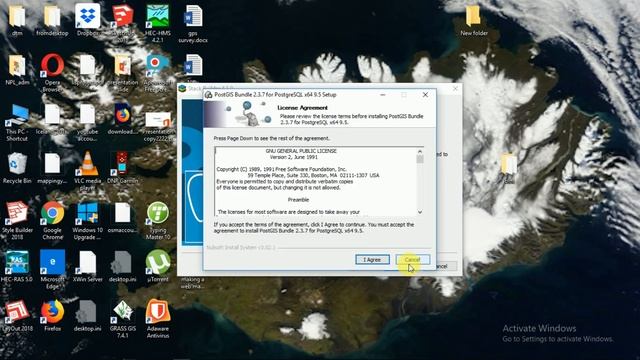Cancel the PostGIS Bundle setup
The height and width of the screenshot is (360, 640).
click(412, 260)
